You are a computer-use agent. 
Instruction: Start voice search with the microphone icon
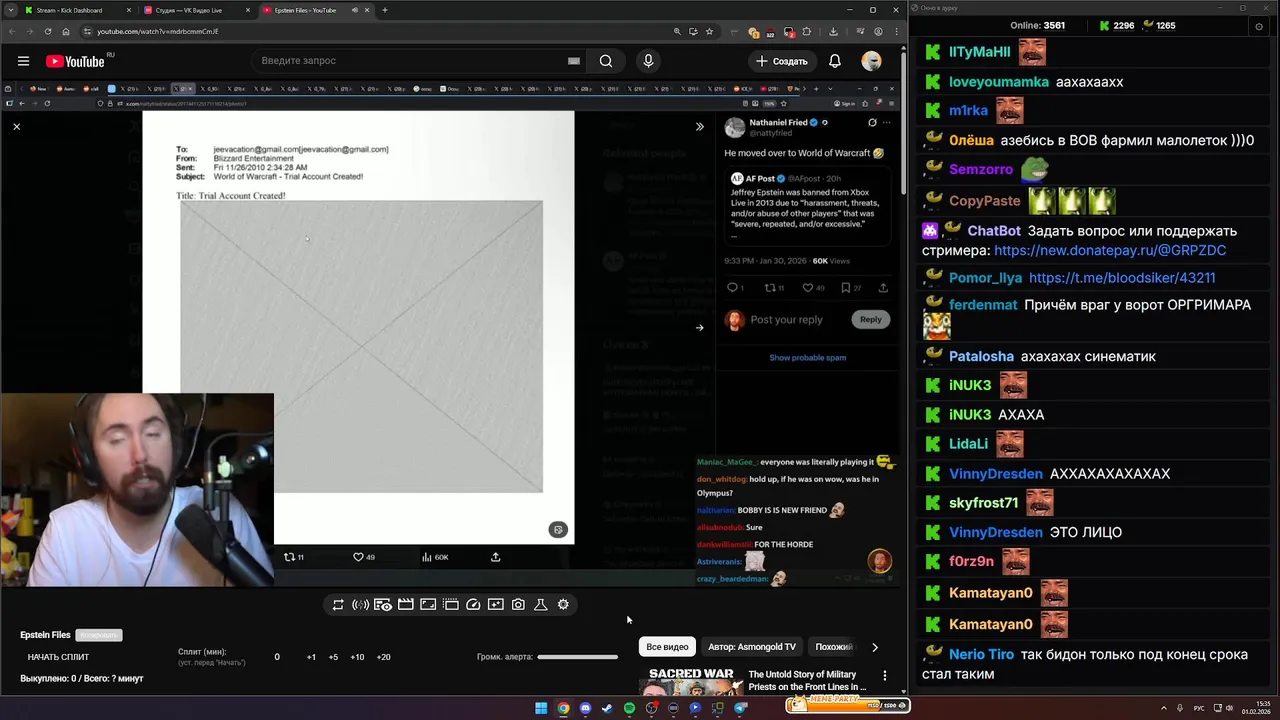point(648,61)
